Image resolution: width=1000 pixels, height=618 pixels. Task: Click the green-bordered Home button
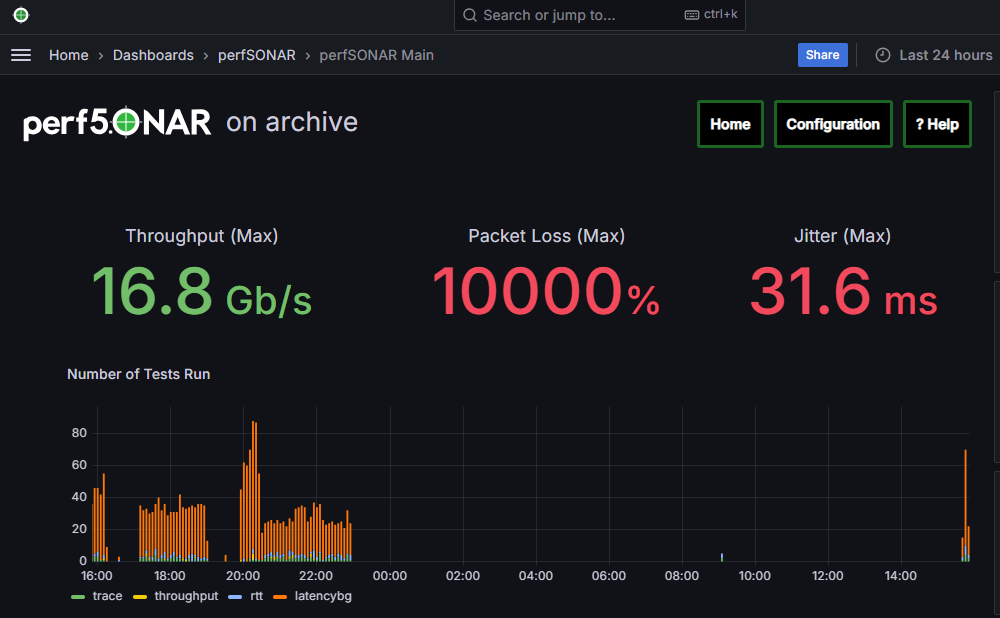tap(730, 124)
